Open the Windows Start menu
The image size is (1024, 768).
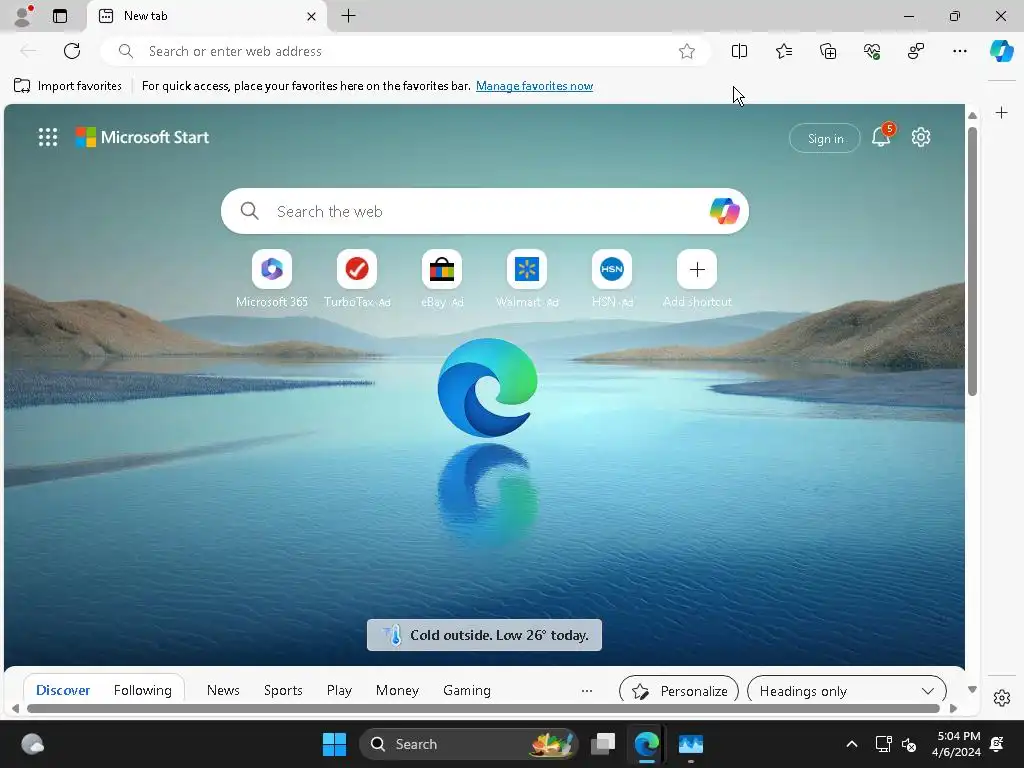334,744
